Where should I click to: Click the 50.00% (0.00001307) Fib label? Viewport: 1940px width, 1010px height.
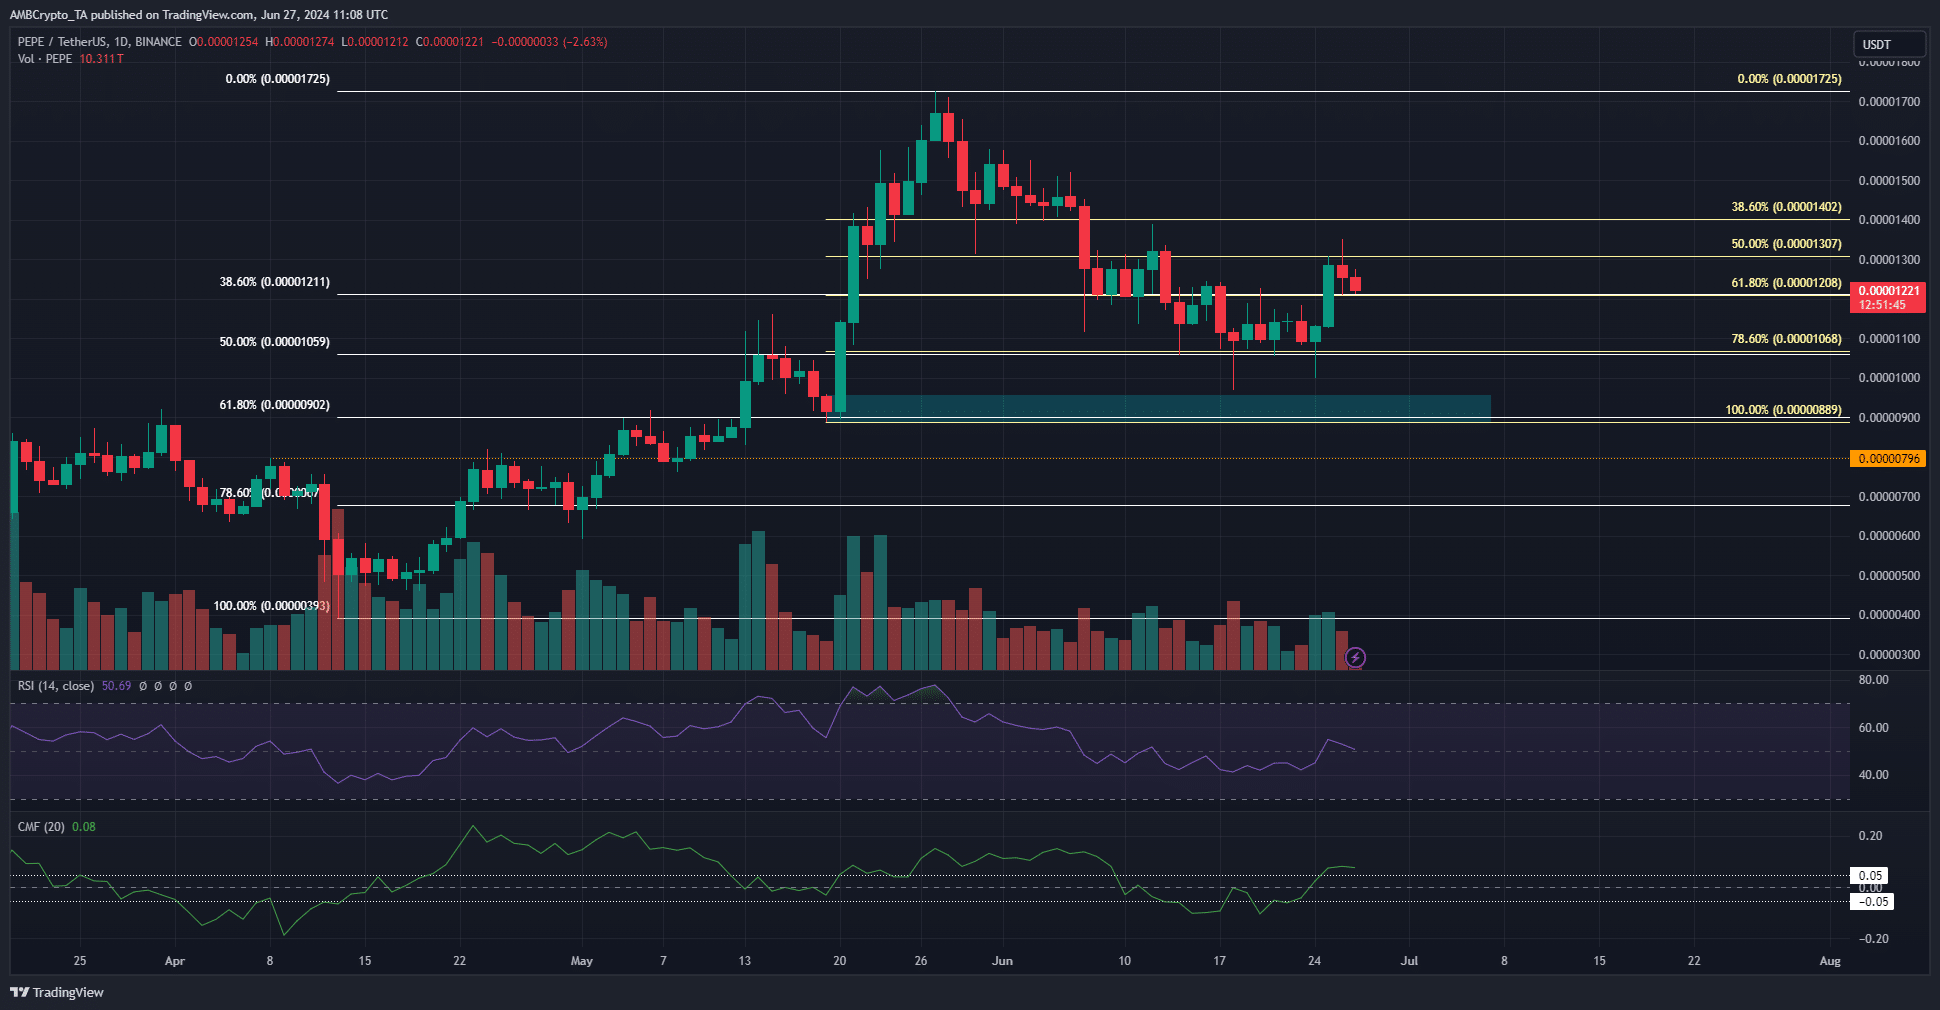[x=1786, y=244]
